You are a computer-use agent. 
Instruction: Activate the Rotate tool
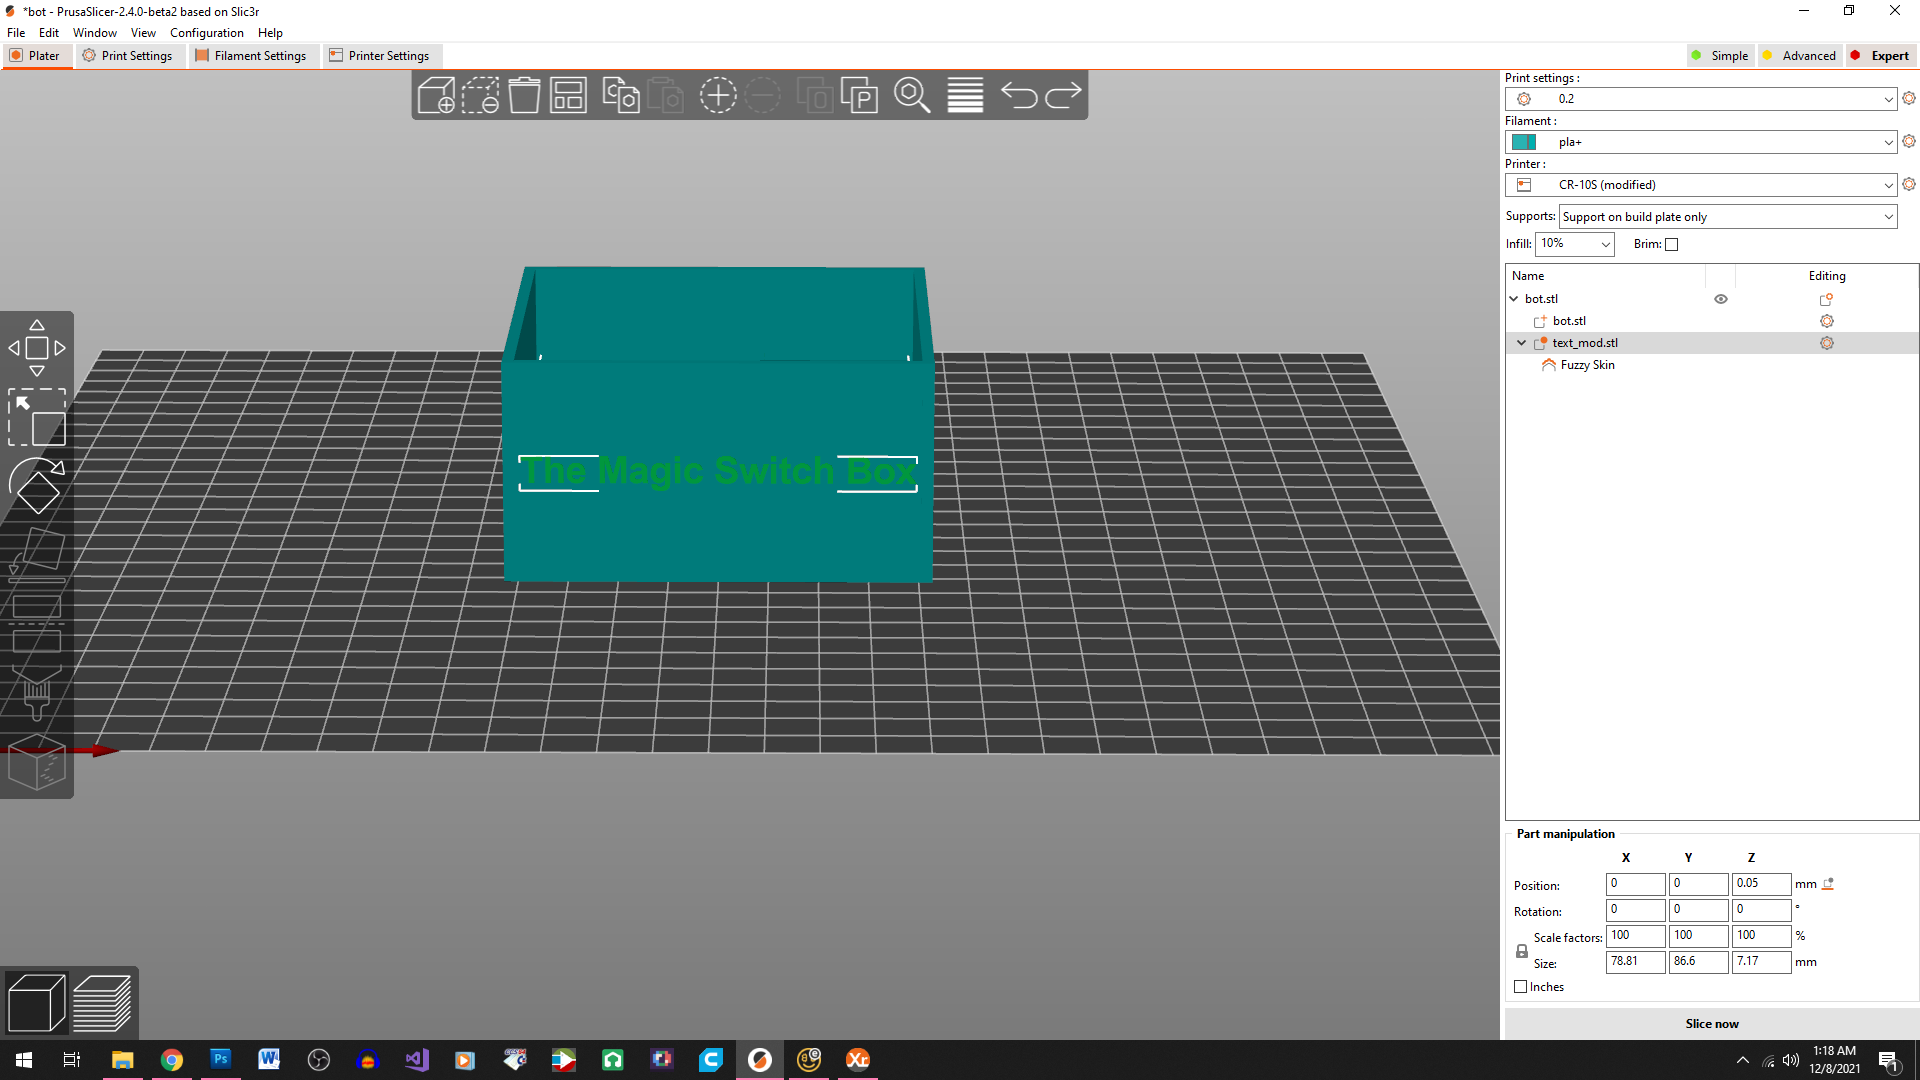point(37,485)
